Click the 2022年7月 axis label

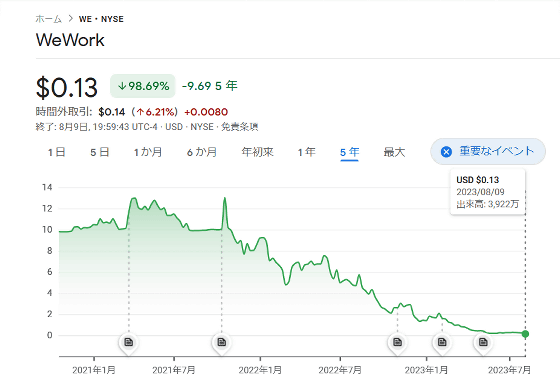click(x=340, y=370)
